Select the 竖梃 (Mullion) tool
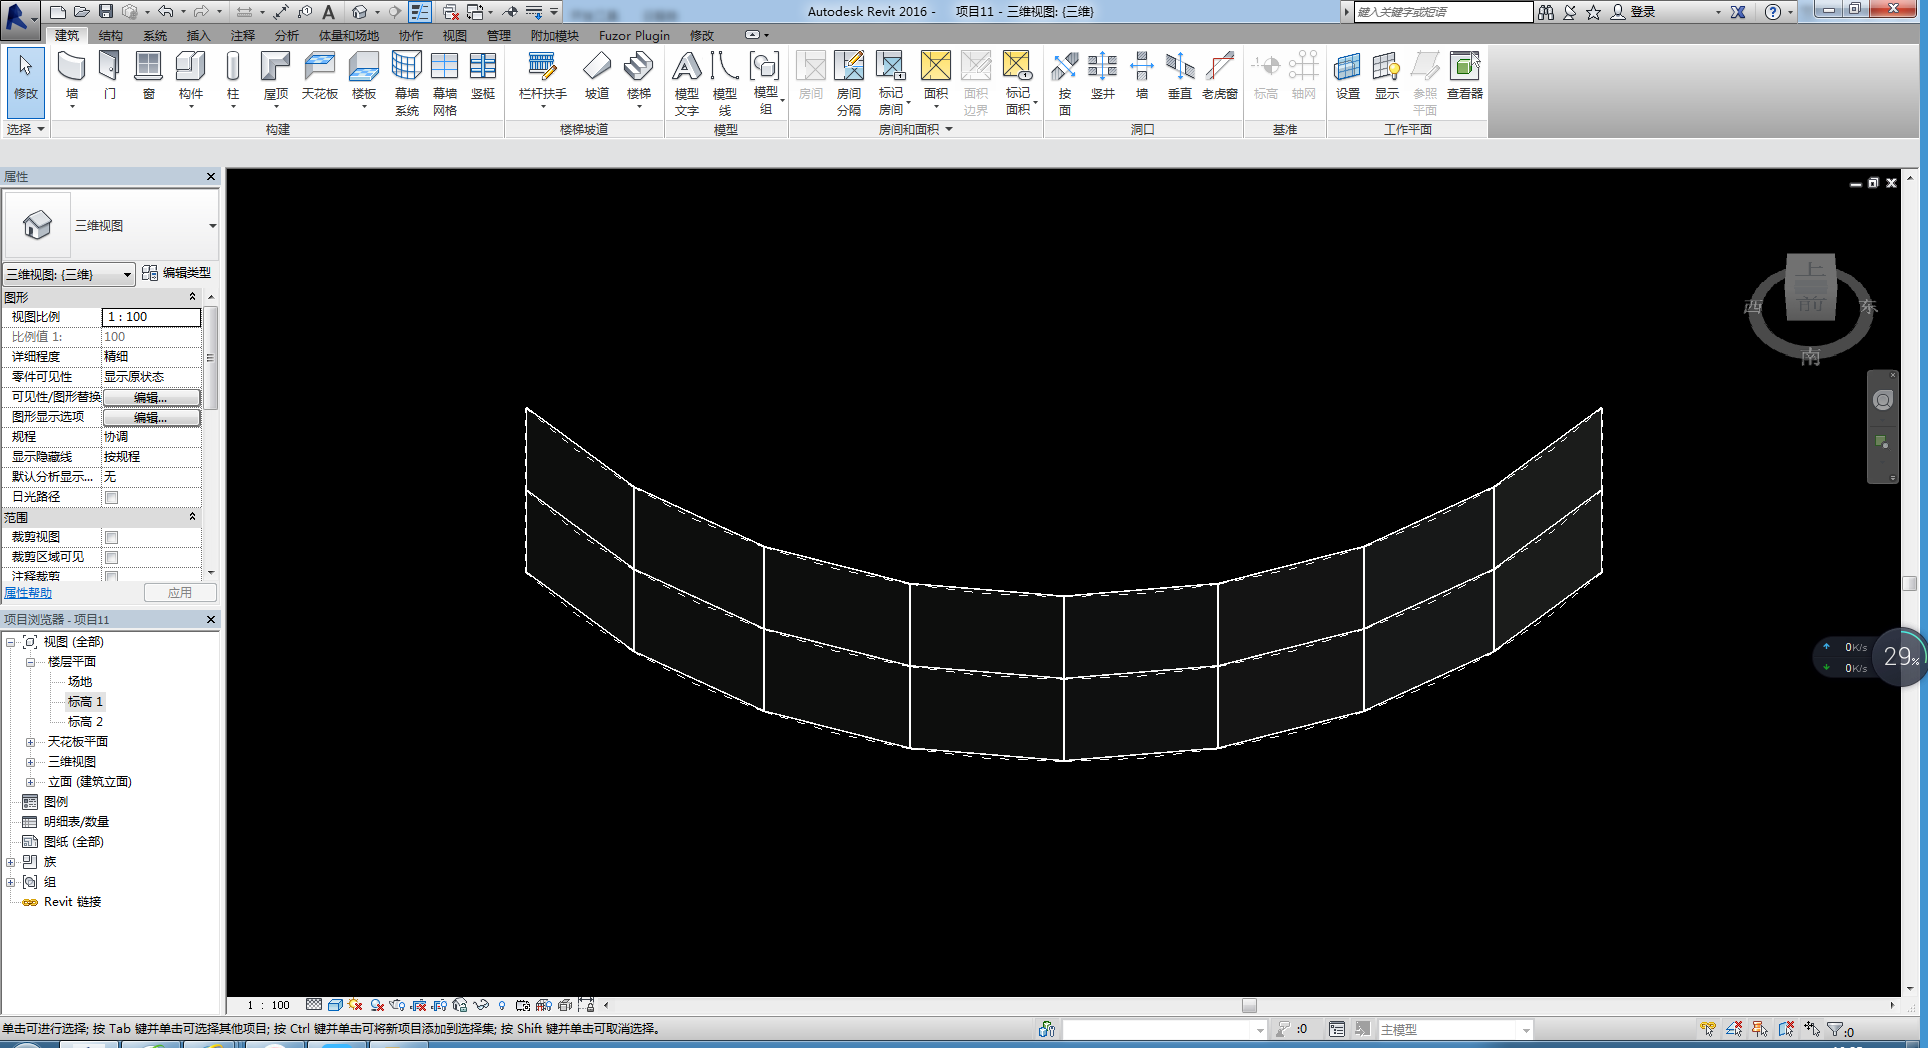Viewport: 1928px width, 1048px height. pos(483,76)
